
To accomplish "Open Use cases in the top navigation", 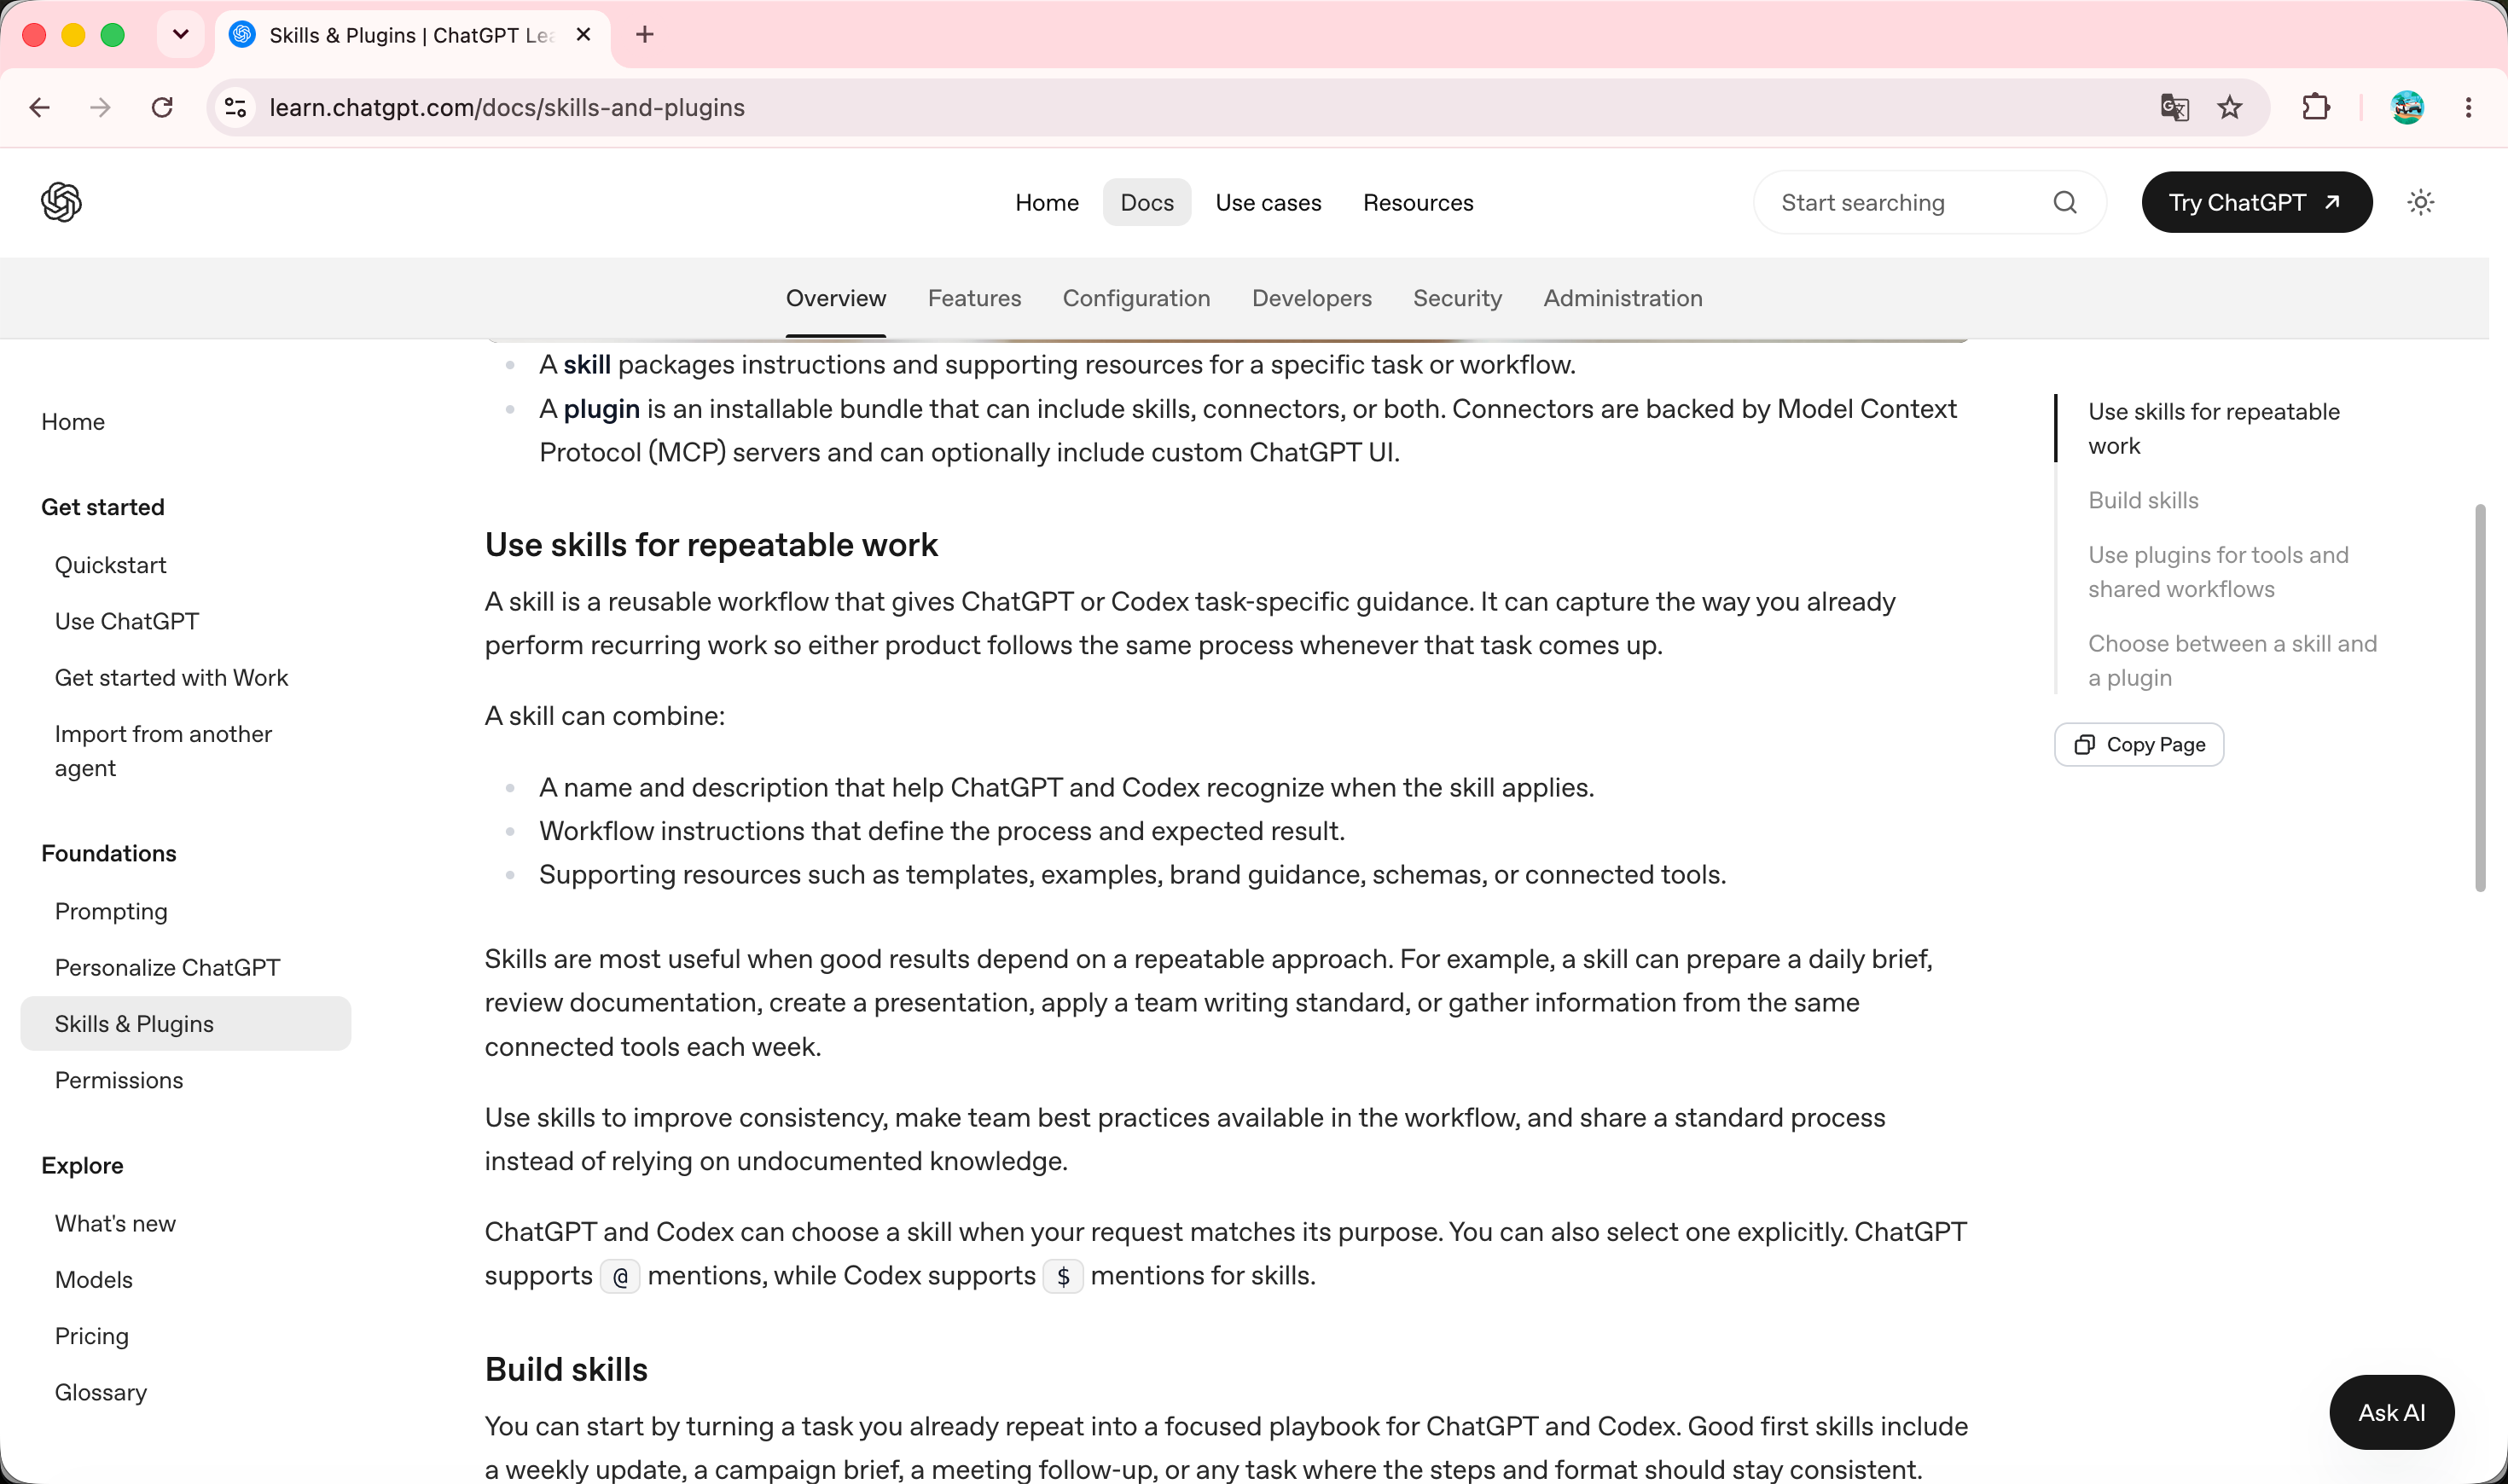I will point(1268,202).
